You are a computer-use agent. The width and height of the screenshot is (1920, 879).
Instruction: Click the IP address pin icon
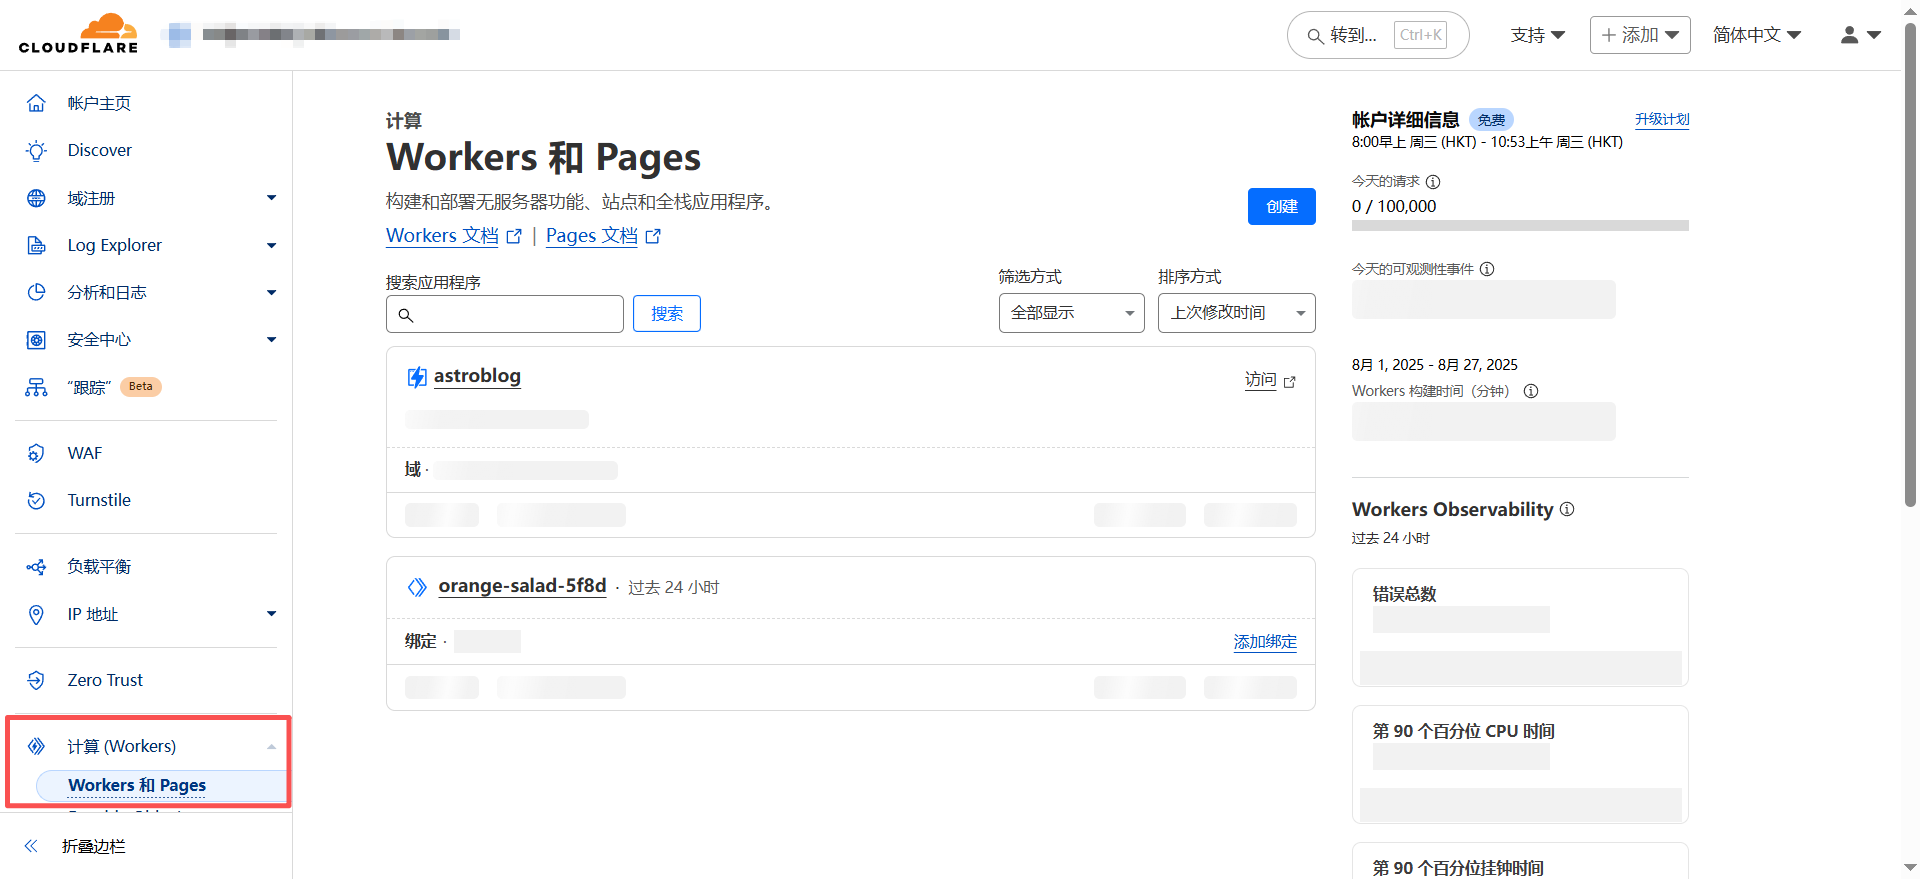click(x=36, y=614)
